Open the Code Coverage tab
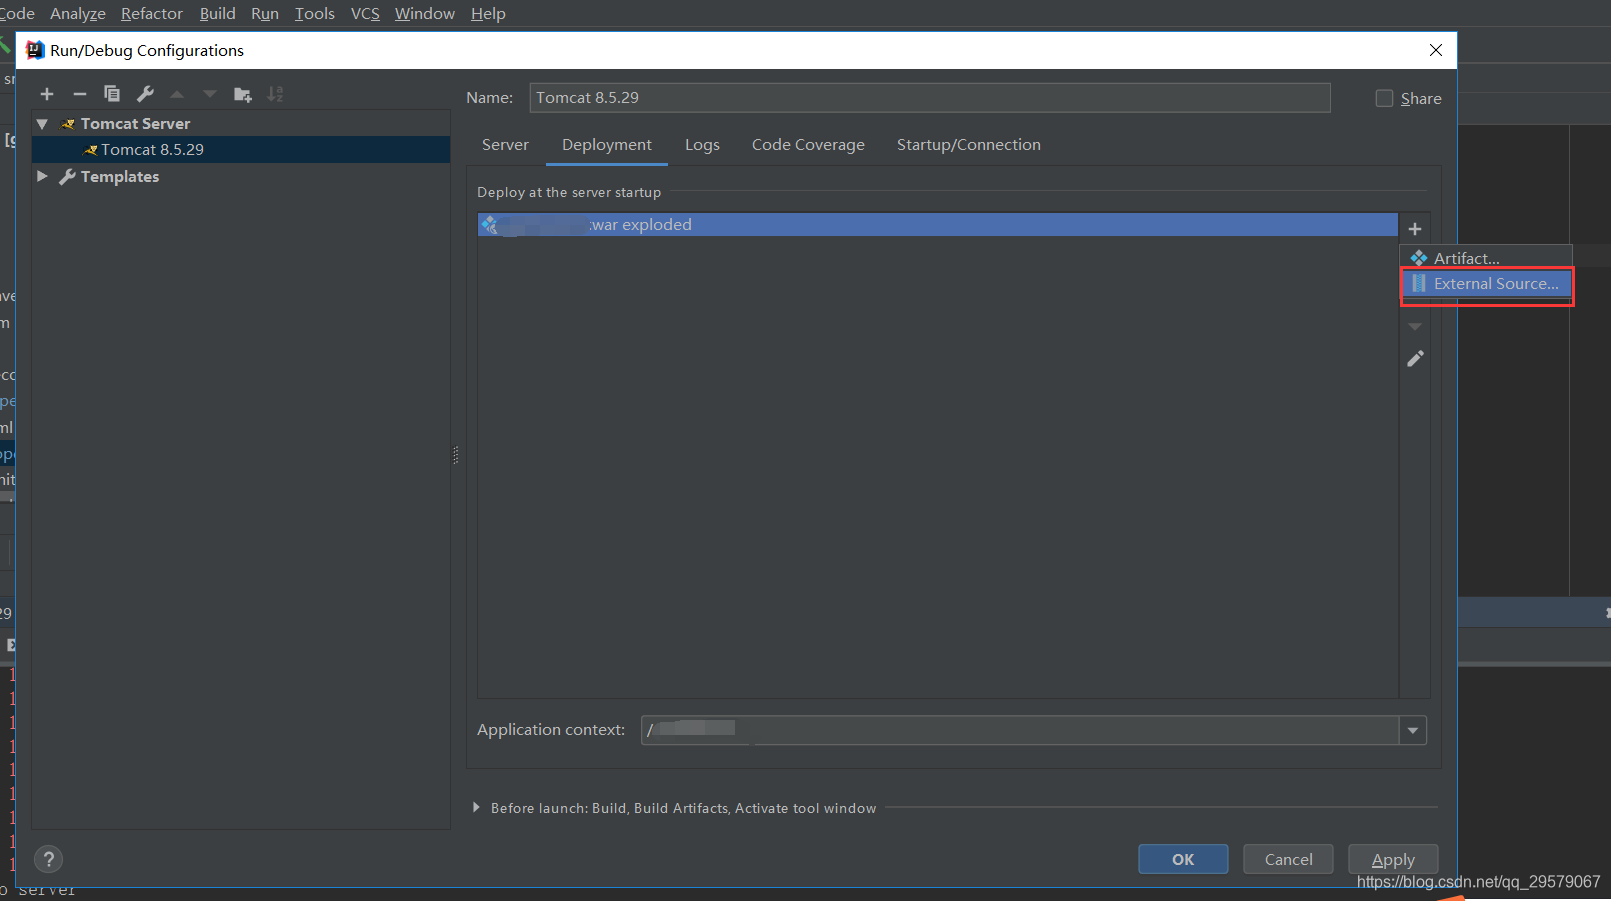1611x901 pixels. pos(808,145)
